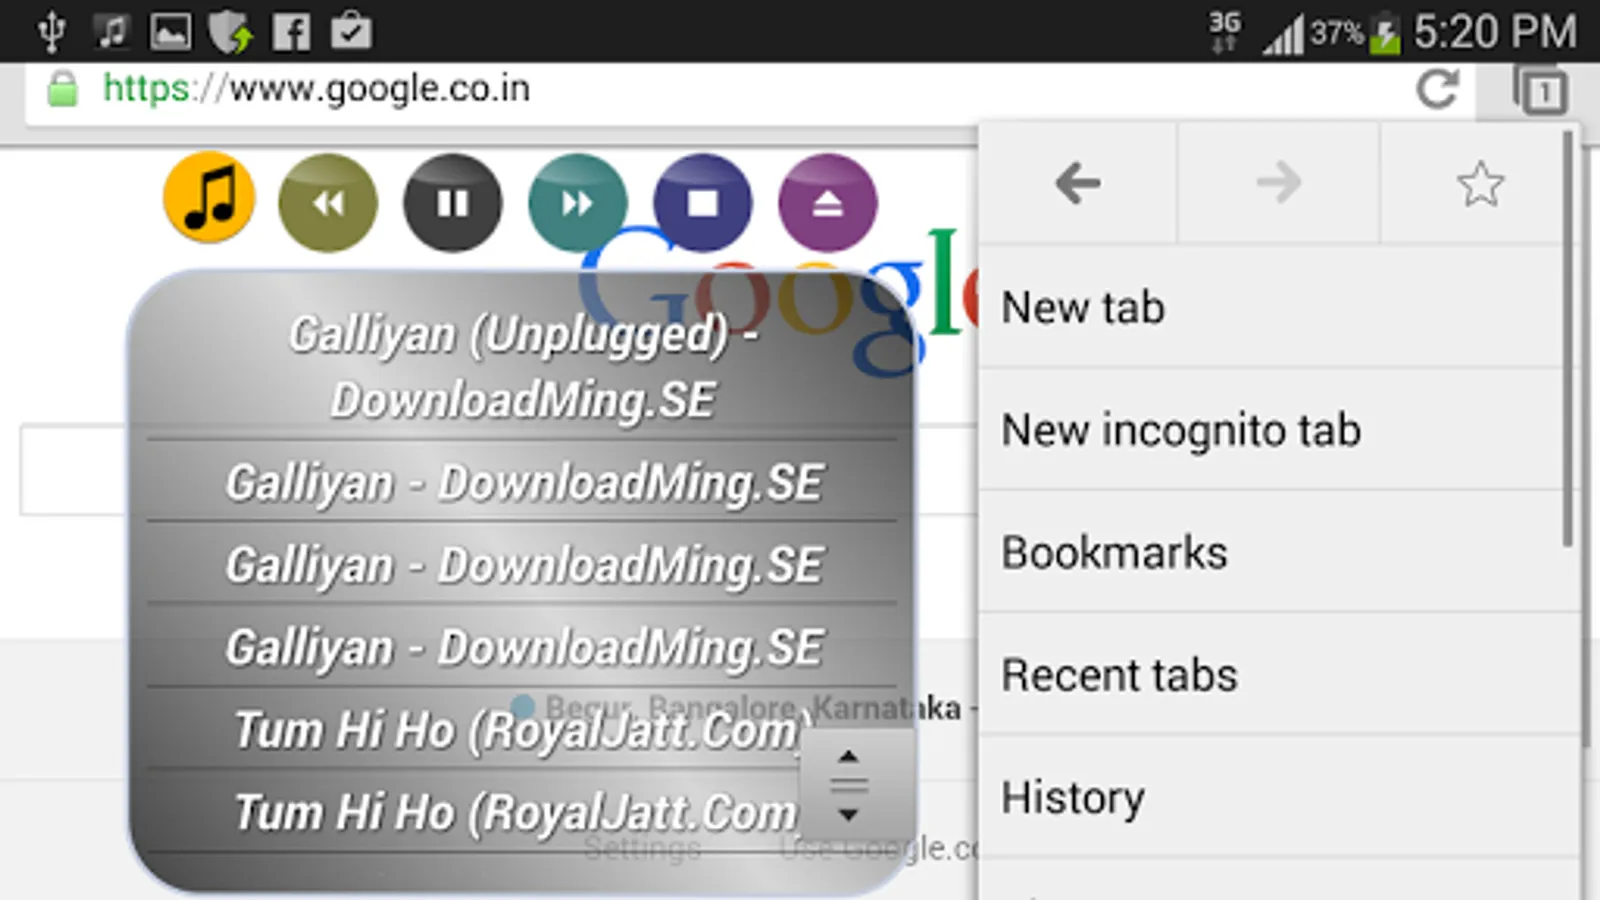Tap the USB connection status icon
The width and height of the screenshot is (1600, 900).
pos(51,32)
